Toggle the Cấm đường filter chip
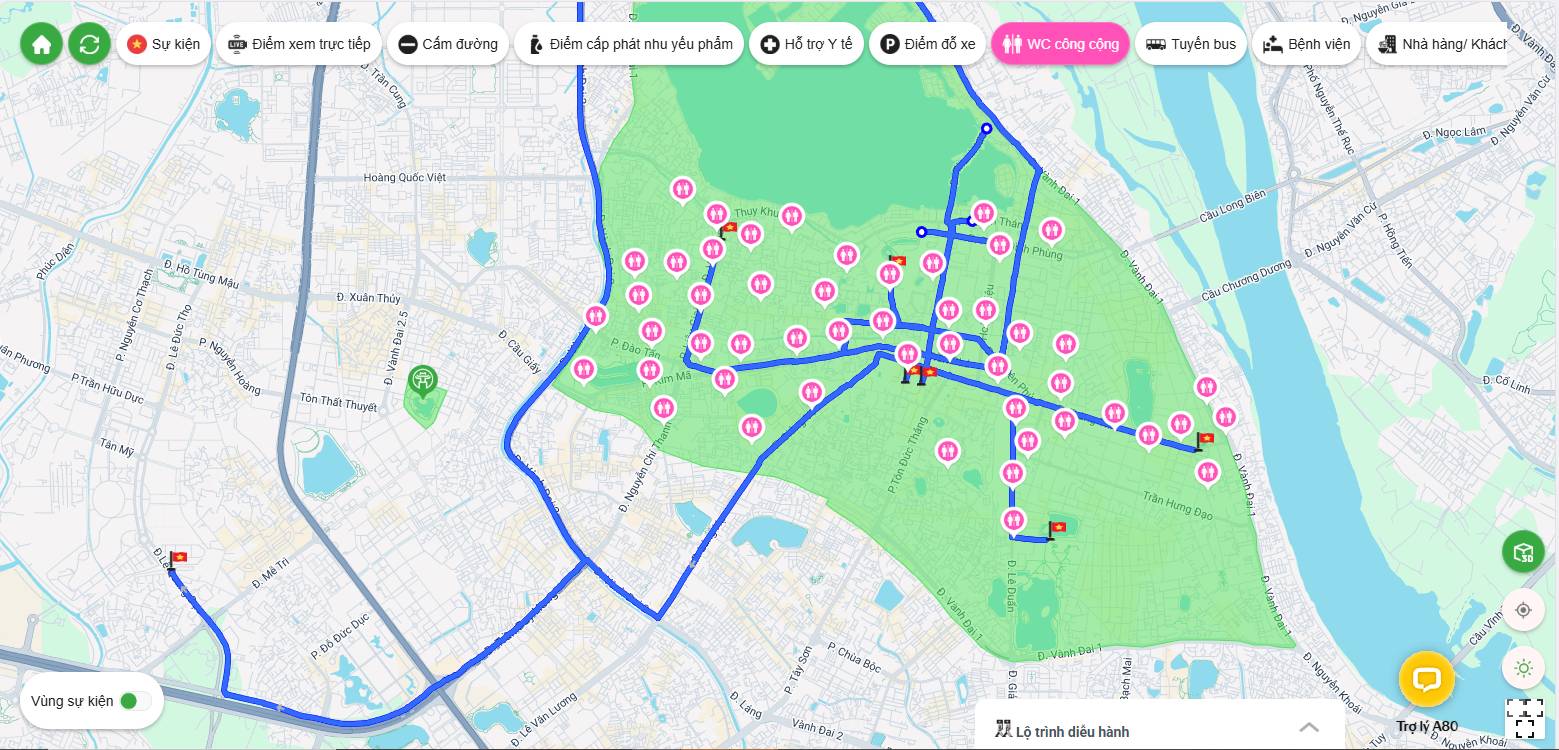 pos(448,44)
